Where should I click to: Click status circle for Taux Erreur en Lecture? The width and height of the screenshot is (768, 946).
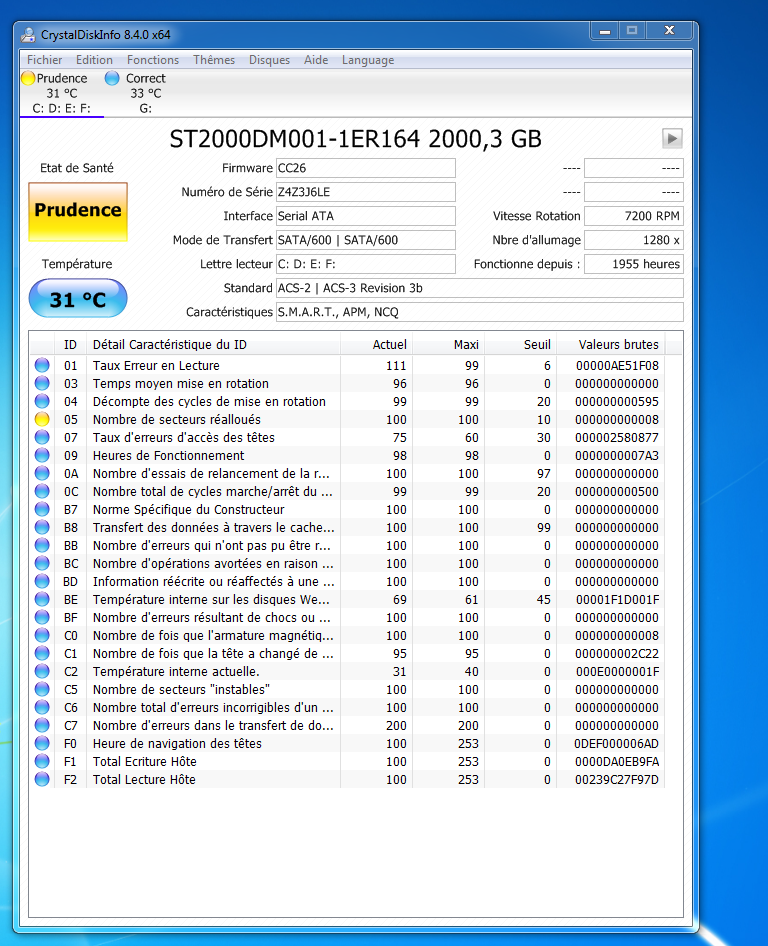point(42,366)
